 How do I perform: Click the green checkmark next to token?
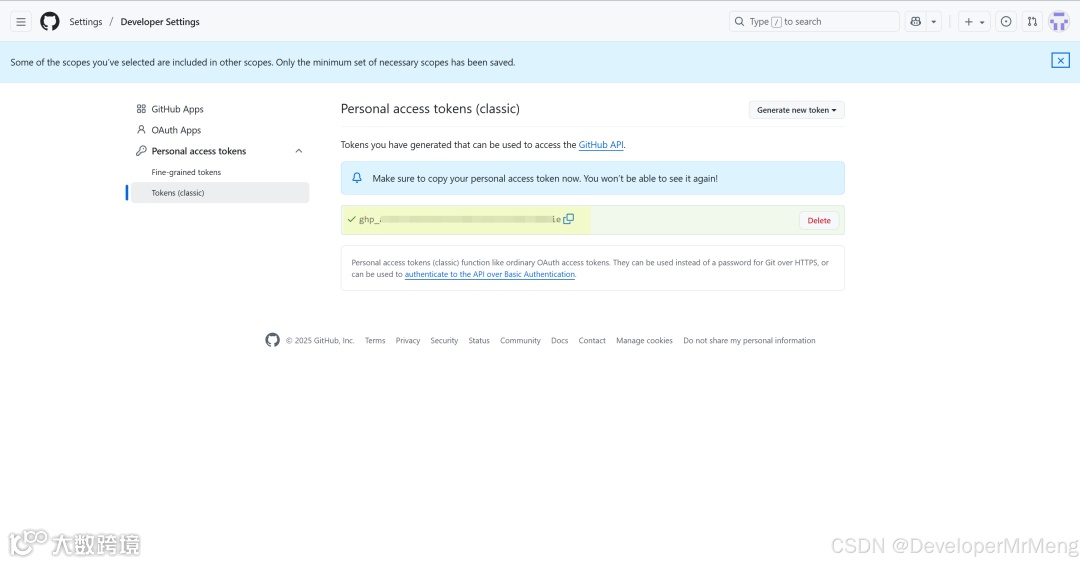click(351, 219)
